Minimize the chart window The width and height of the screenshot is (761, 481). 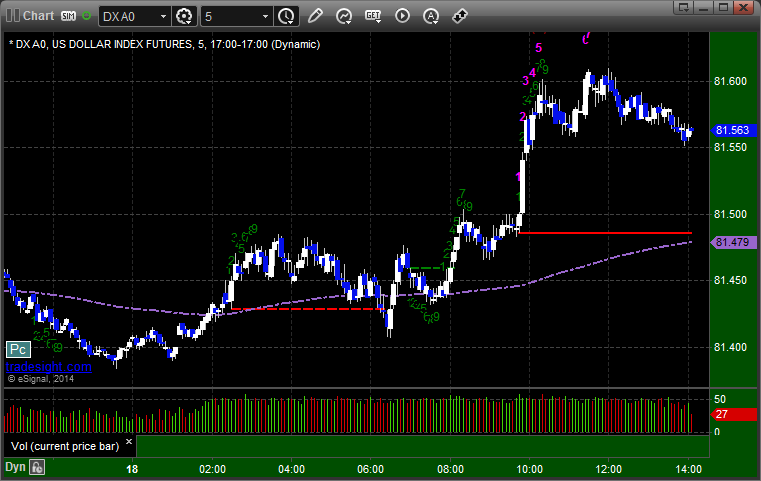[x=704, y=7]
